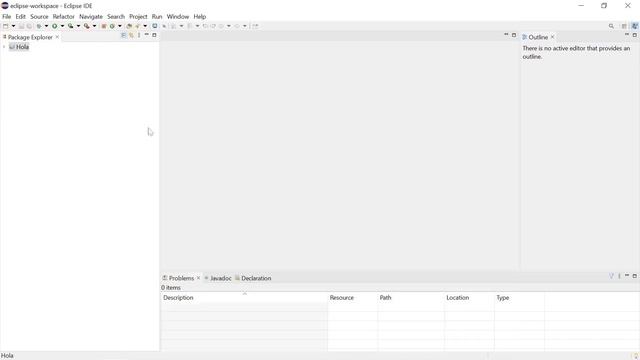Open the Run configurations dropdown arrow
640x360 pixels.
62,26
